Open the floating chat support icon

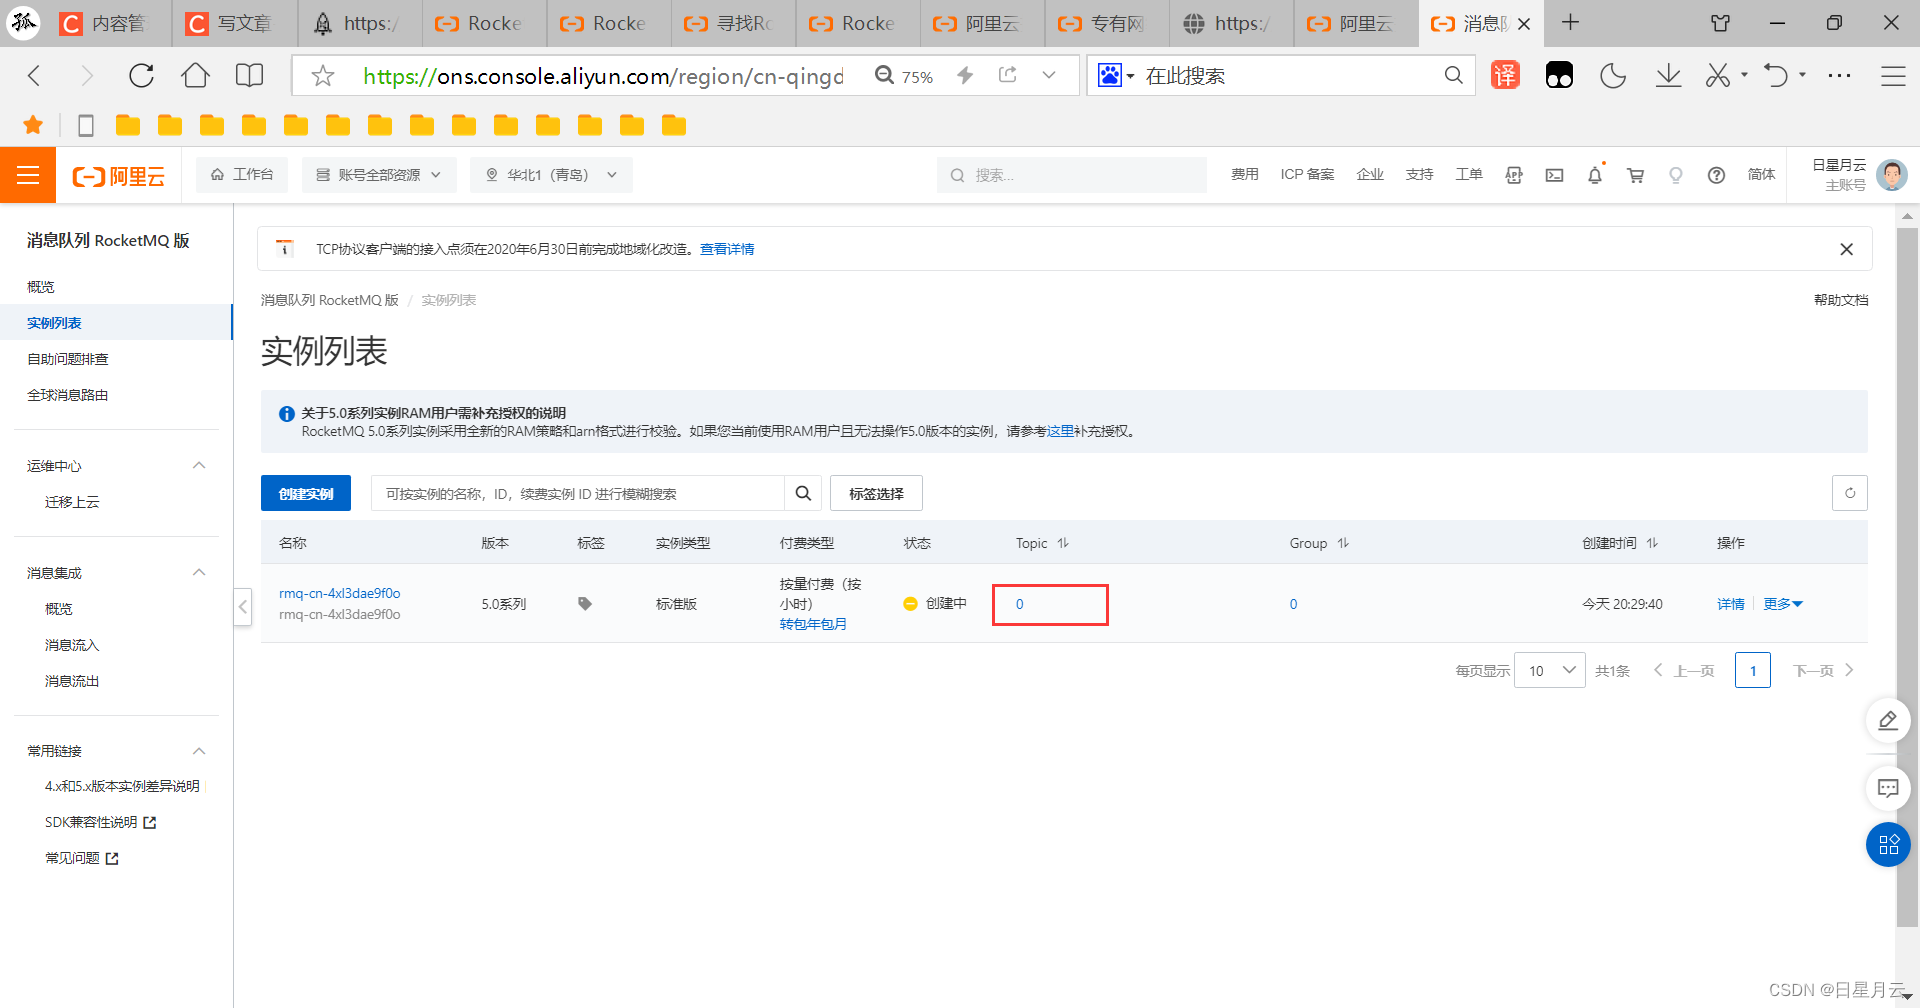(1888, 788)
